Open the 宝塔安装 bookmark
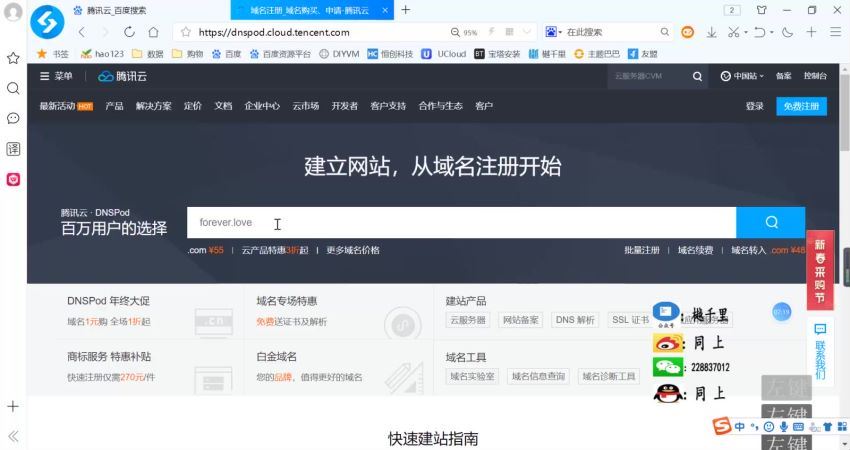The width and height of the screenshot is (850, 450). pos(497,54)
